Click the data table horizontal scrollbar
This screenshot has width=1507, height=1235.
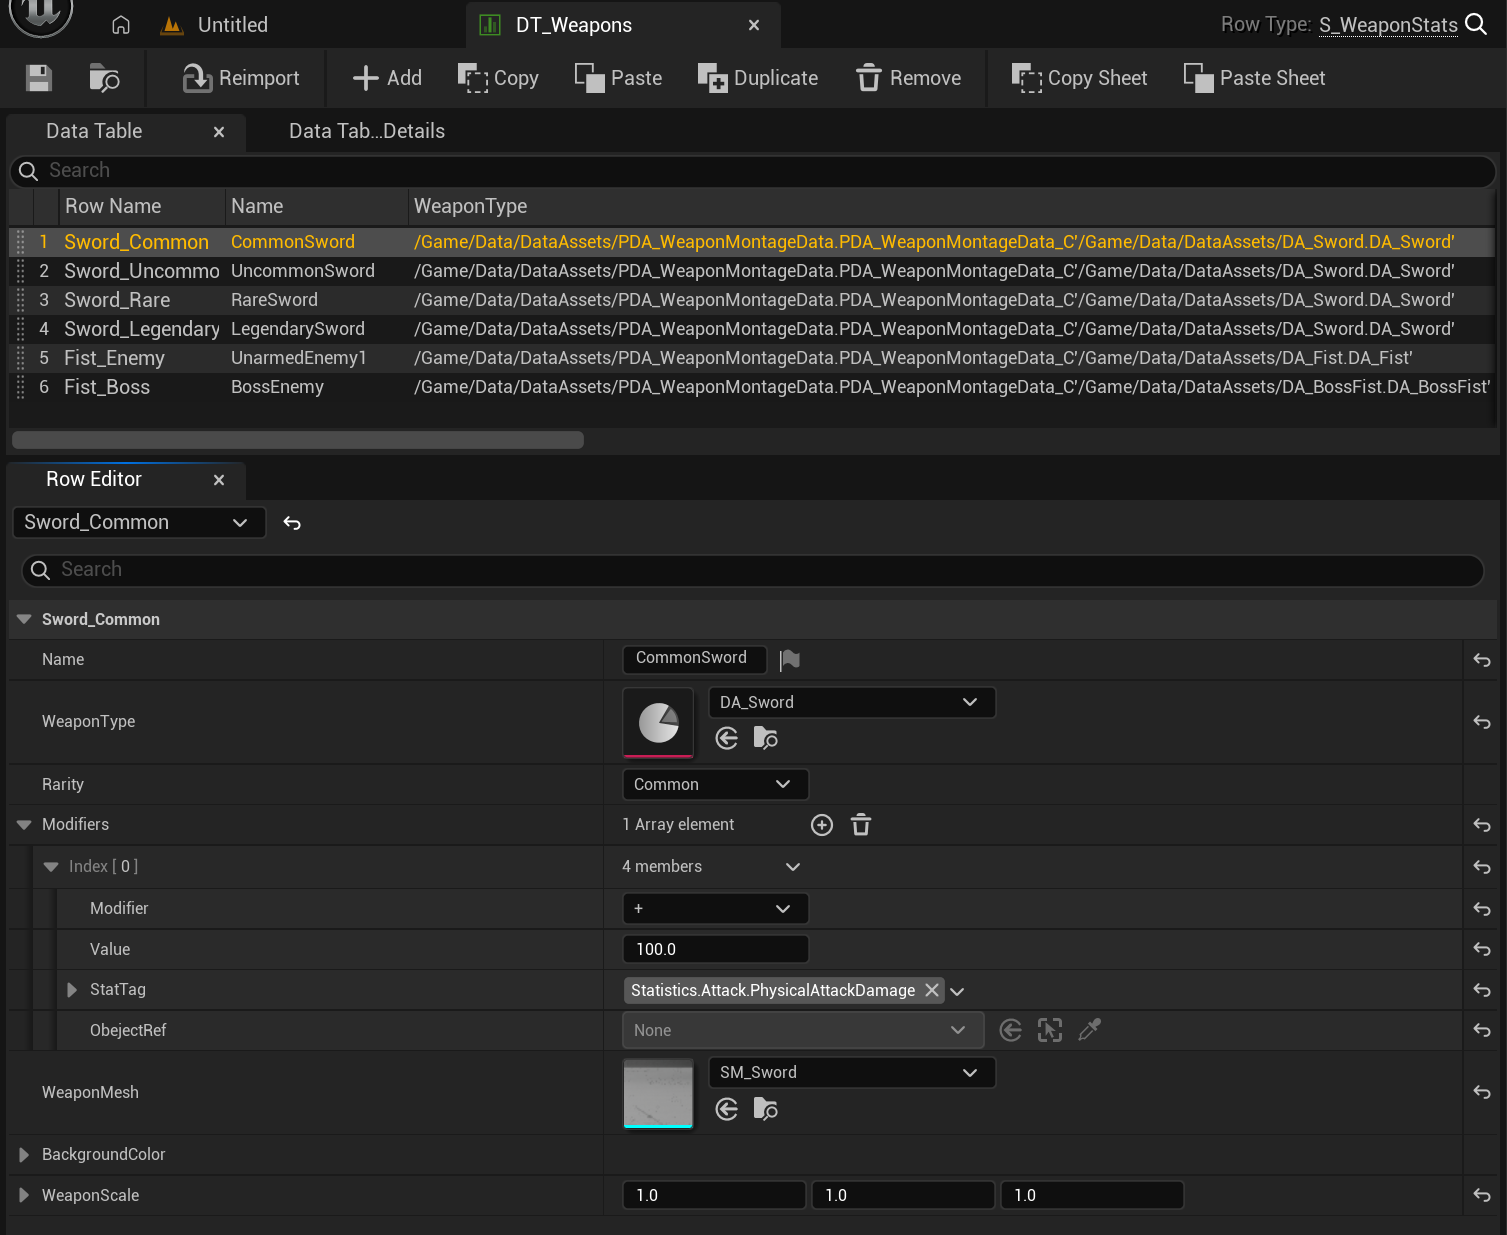pos(298,440)
